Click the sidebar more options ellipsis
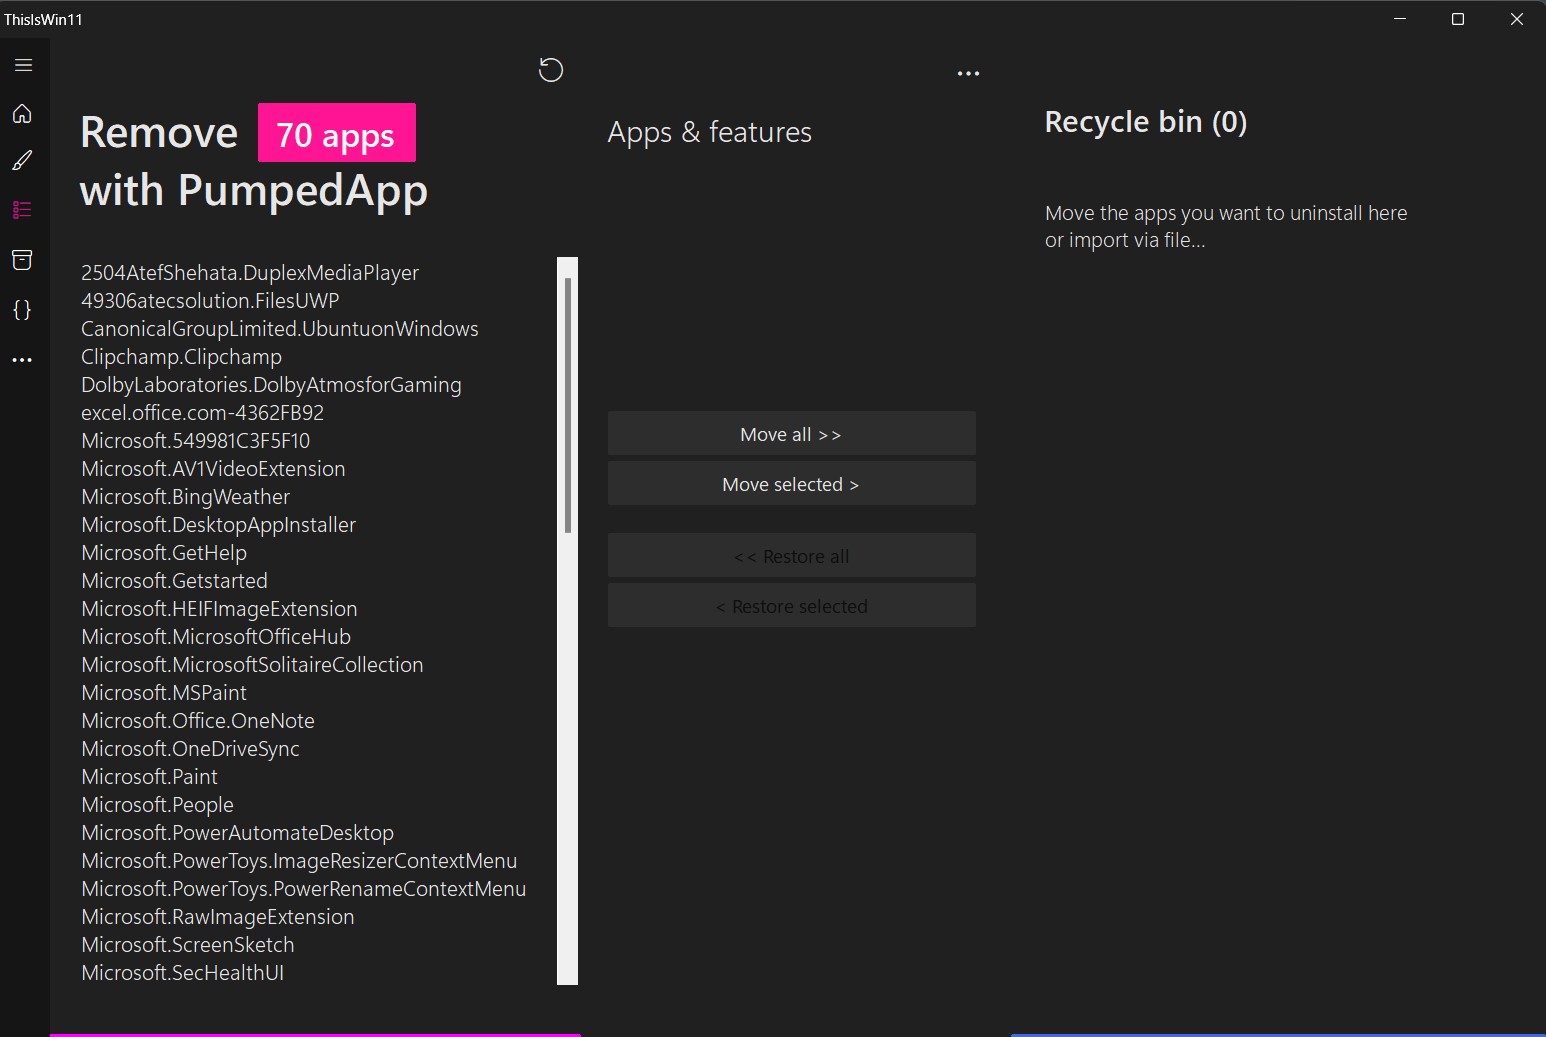This screenshot has width=1546, height=1037. click(x=22, y=360)
